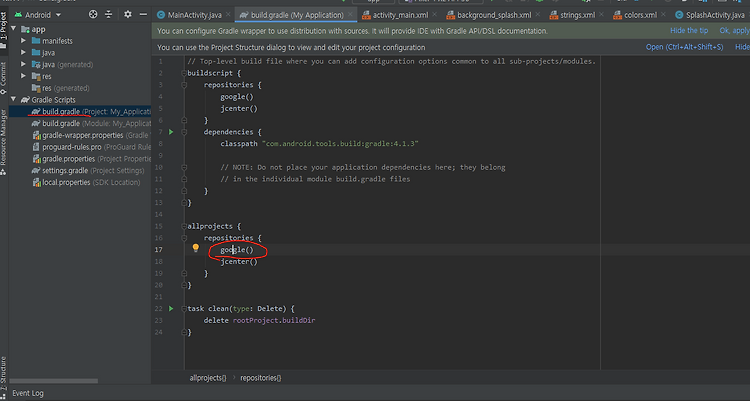Close the activity_main.xml tab
The height and width of the screenshot is (401, 750).
click(x=434, y=15)
